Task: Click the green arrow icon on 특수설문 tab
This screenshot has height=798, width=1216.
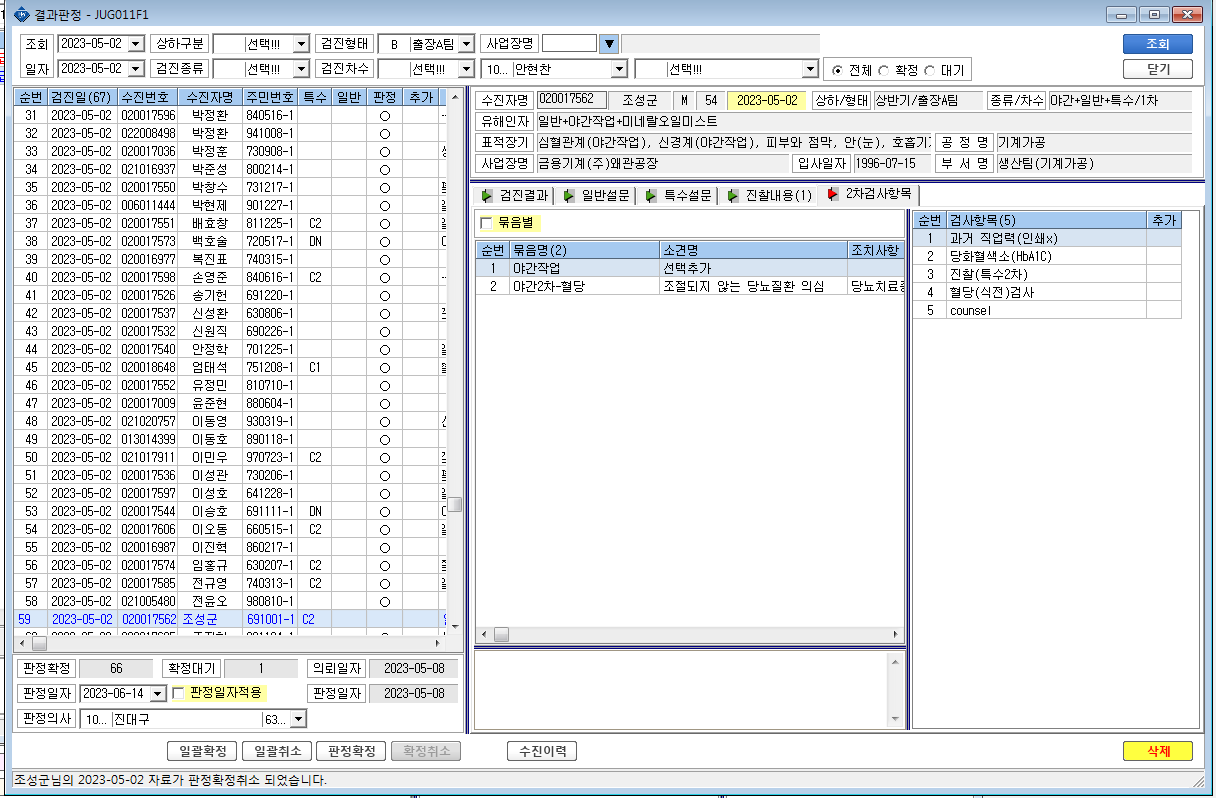Action: [651, 196]
